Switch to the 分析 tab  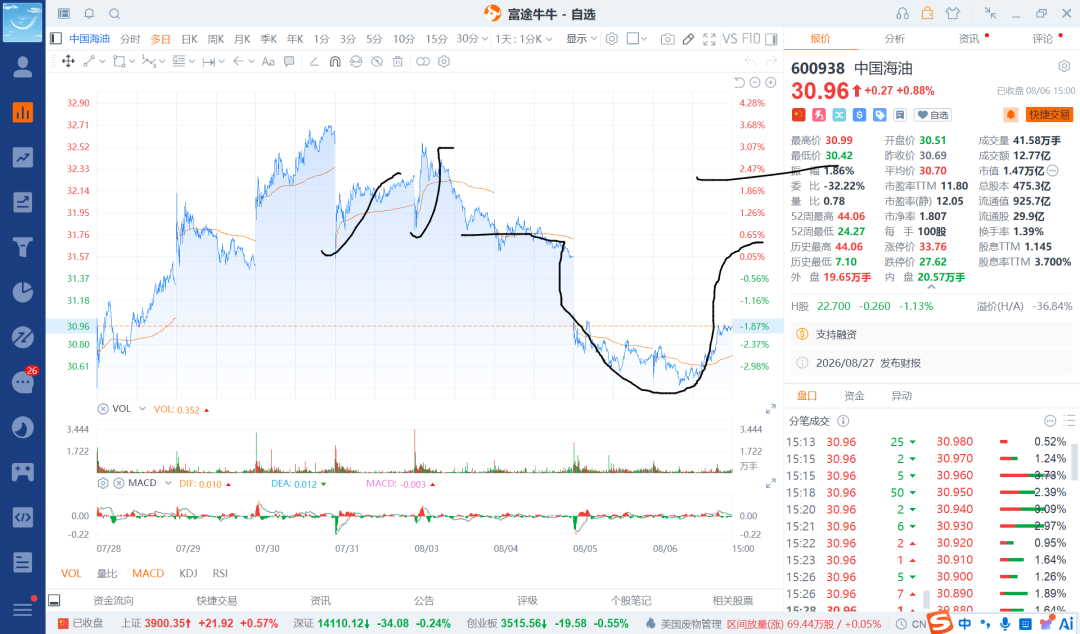coord(895,39)
